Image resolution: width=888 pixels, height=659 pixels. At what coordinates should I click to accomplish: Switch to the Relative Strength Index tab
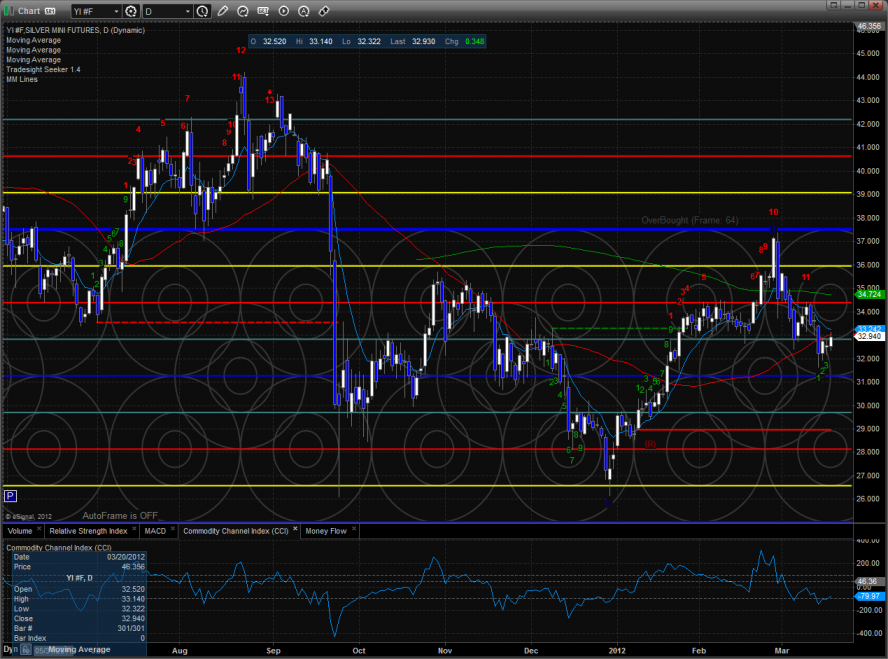click(93, 531)
